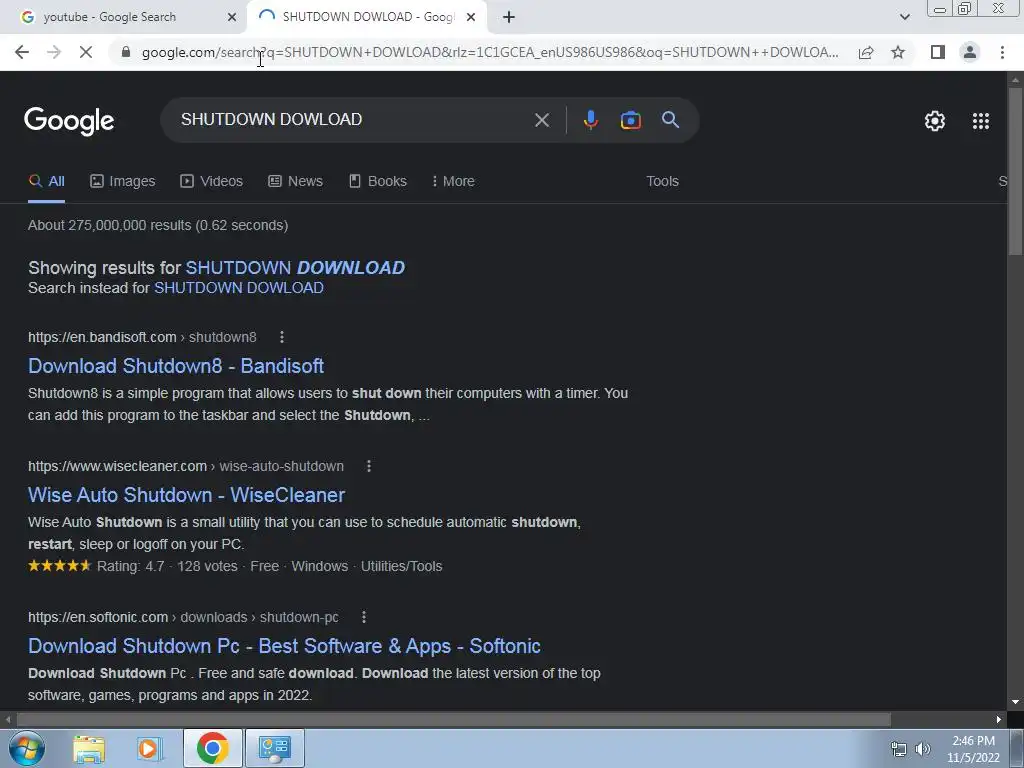View site information via the lock icon
This screenshot has height=768, width=1024.
(126, 52)
